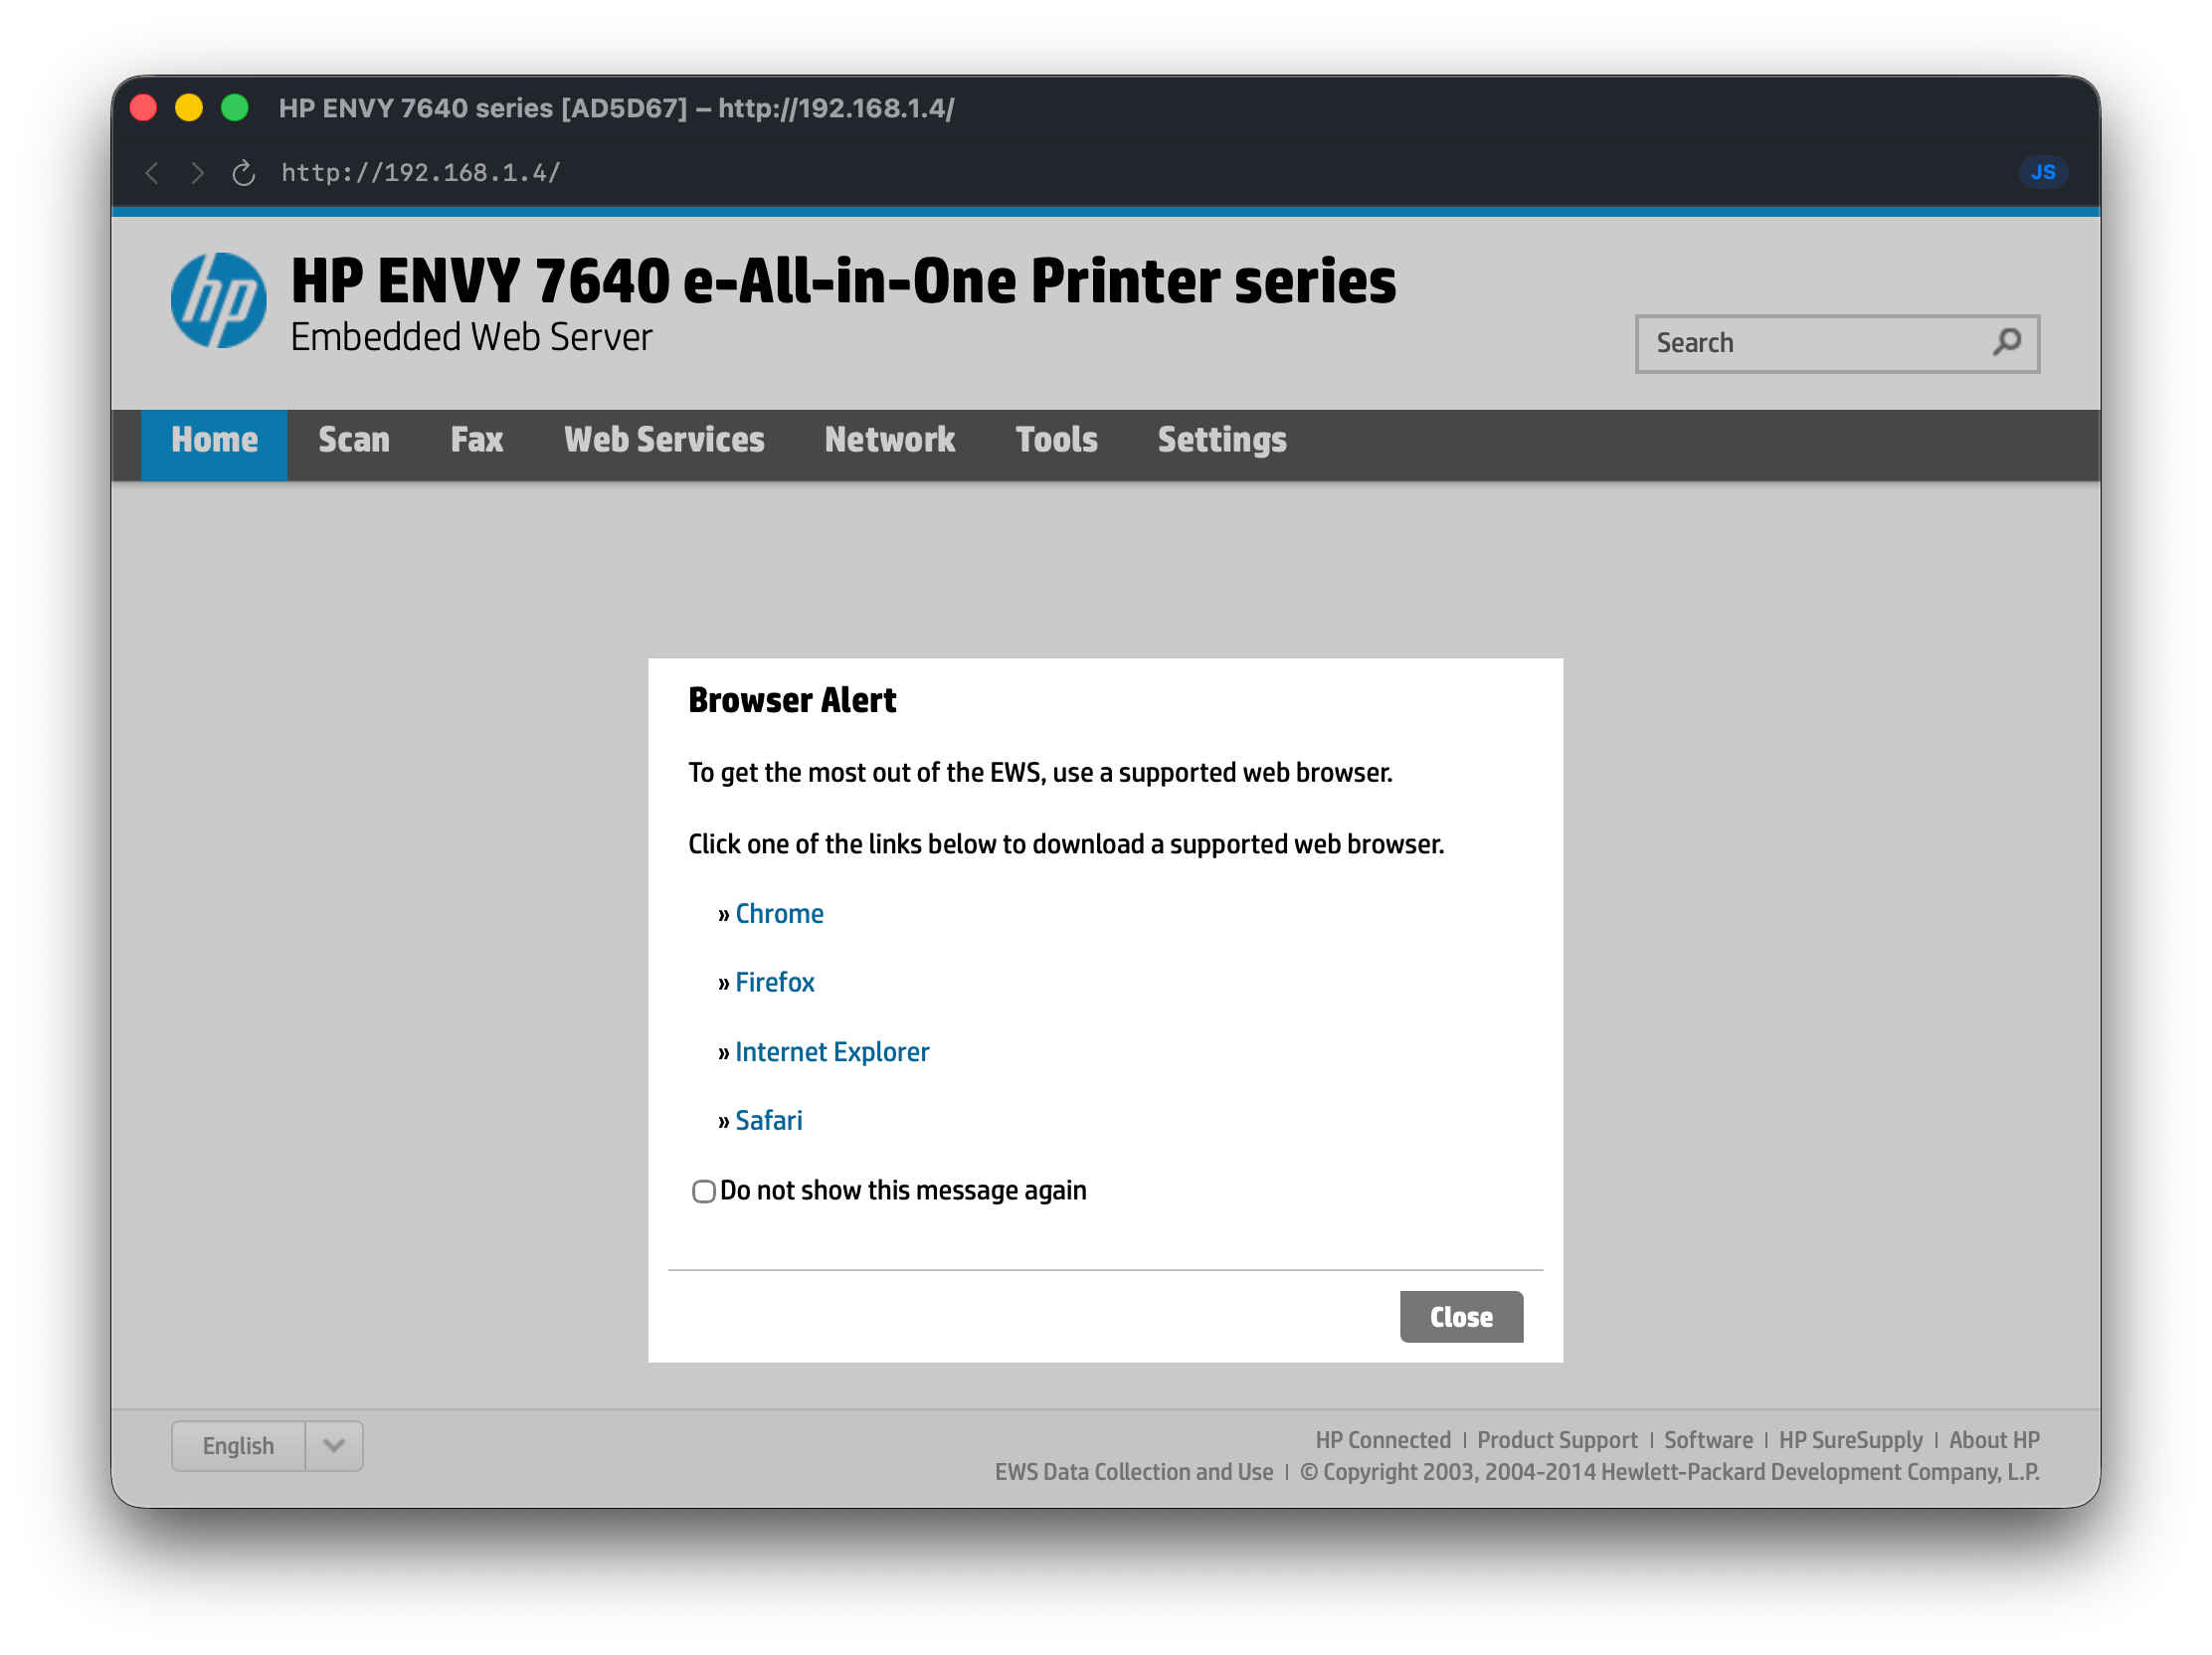Click the 'Browser Alert' heading text

[x=792, y=700]
